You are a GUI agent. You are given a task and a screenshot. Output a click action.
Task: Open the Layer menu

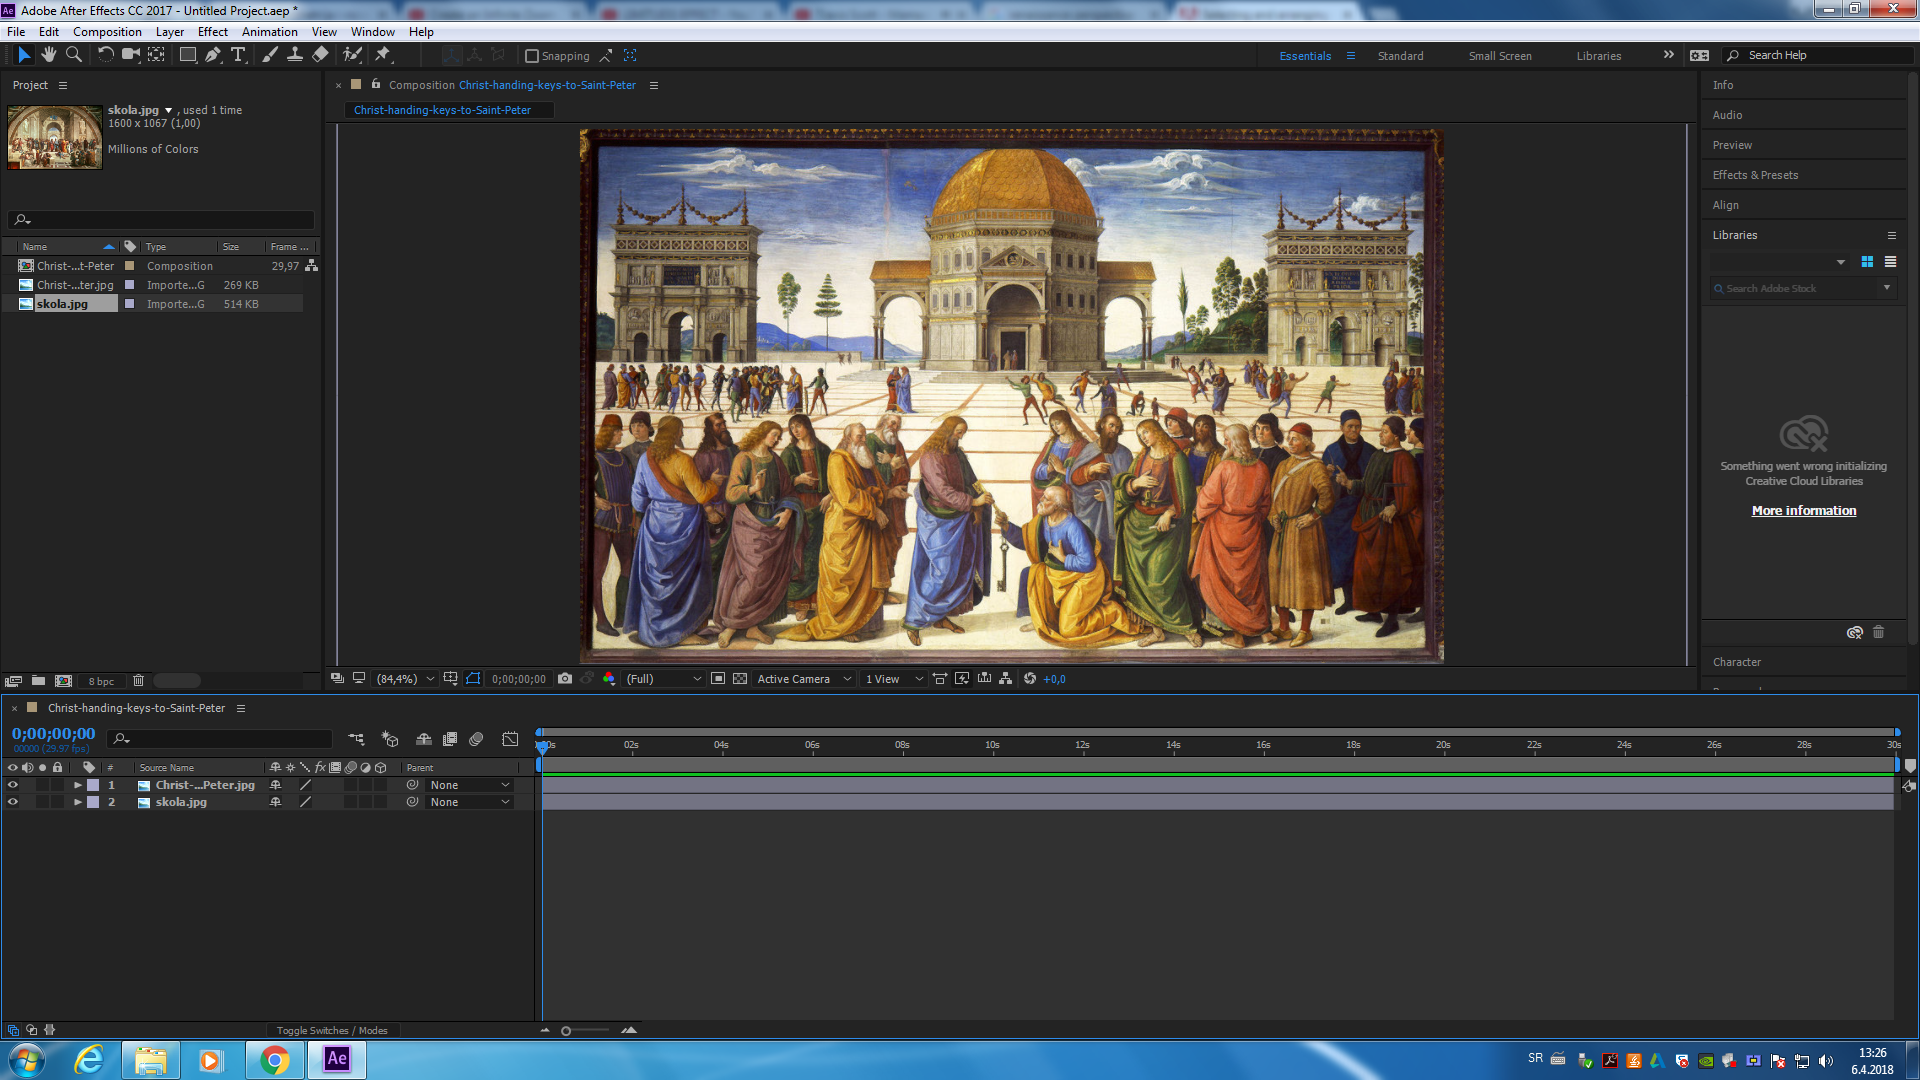(169, 32)
